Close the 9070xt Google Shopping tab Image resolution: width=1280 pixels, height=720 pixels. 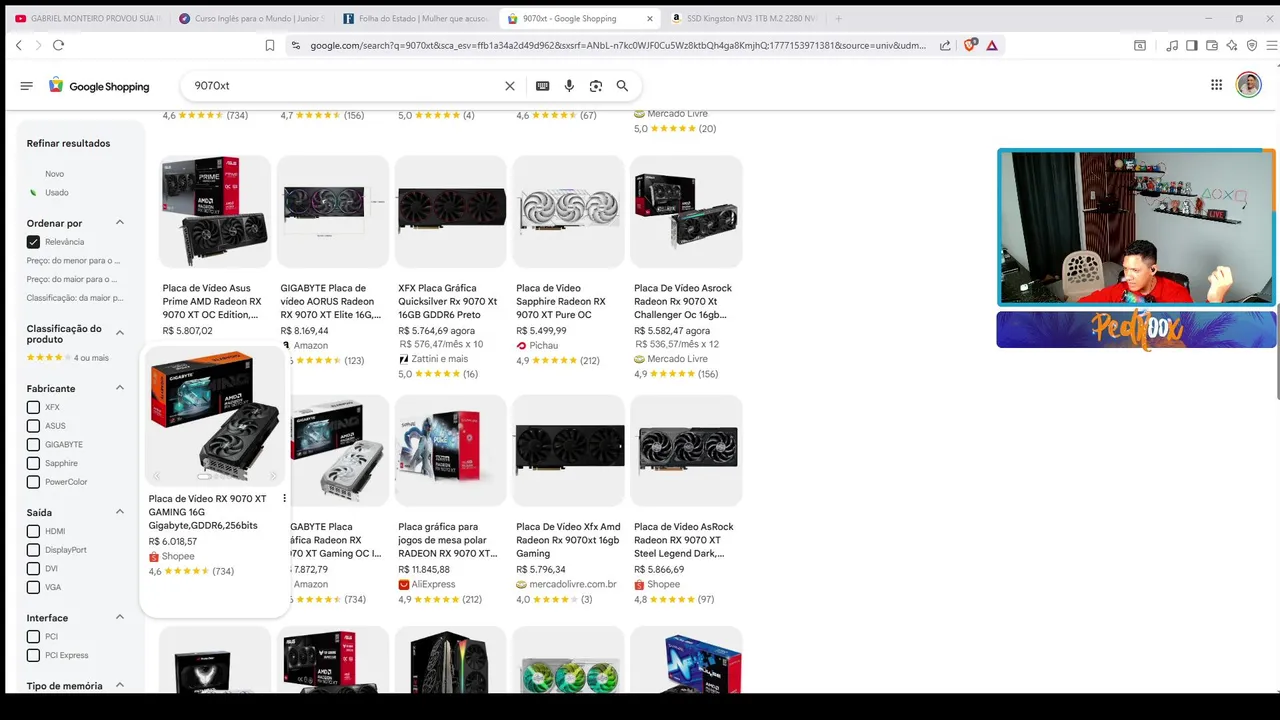coord(650,18)
